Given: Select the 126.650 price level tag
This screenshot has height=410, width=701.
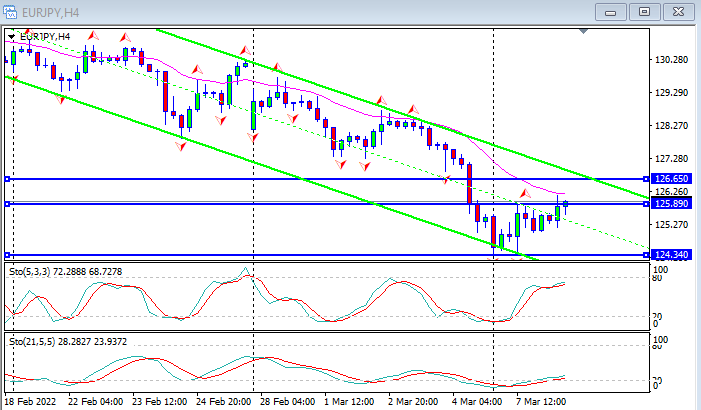Looking at the screenshot, I should [668, 179].
